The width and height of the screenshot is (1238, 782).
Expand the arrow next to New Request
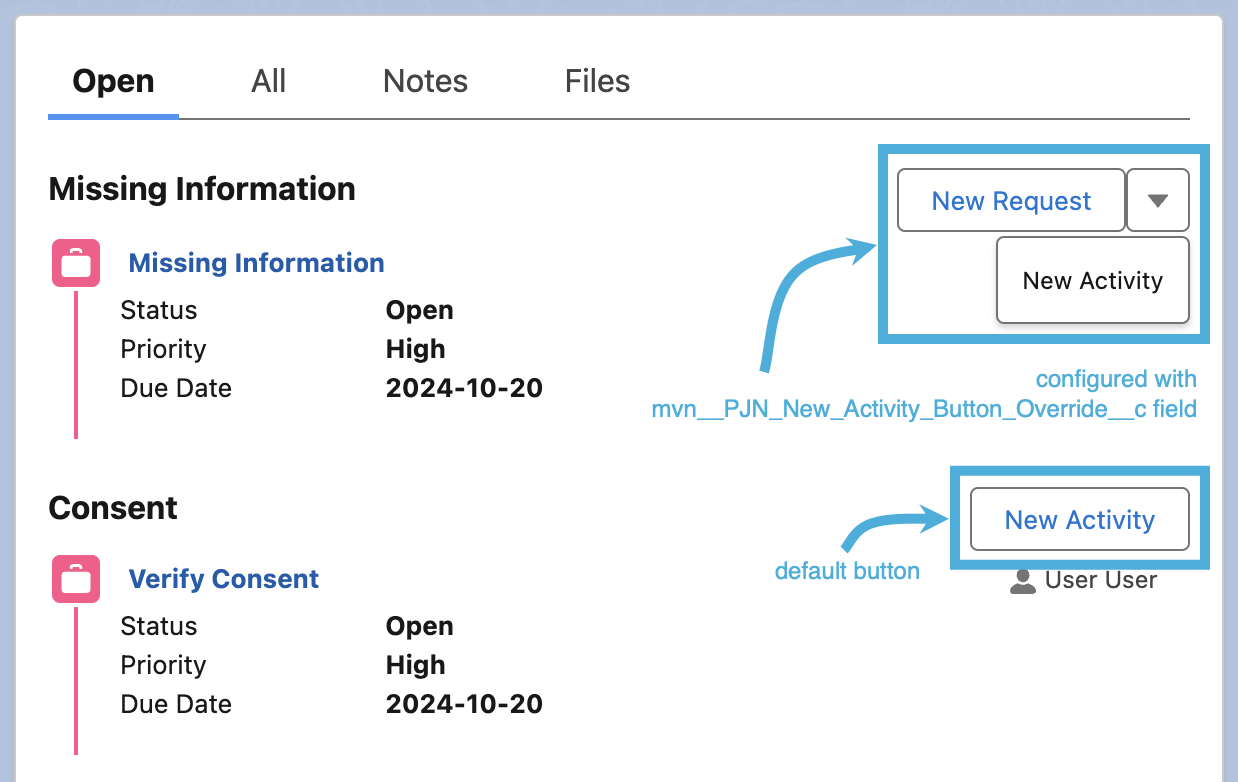coord(1157,201)
